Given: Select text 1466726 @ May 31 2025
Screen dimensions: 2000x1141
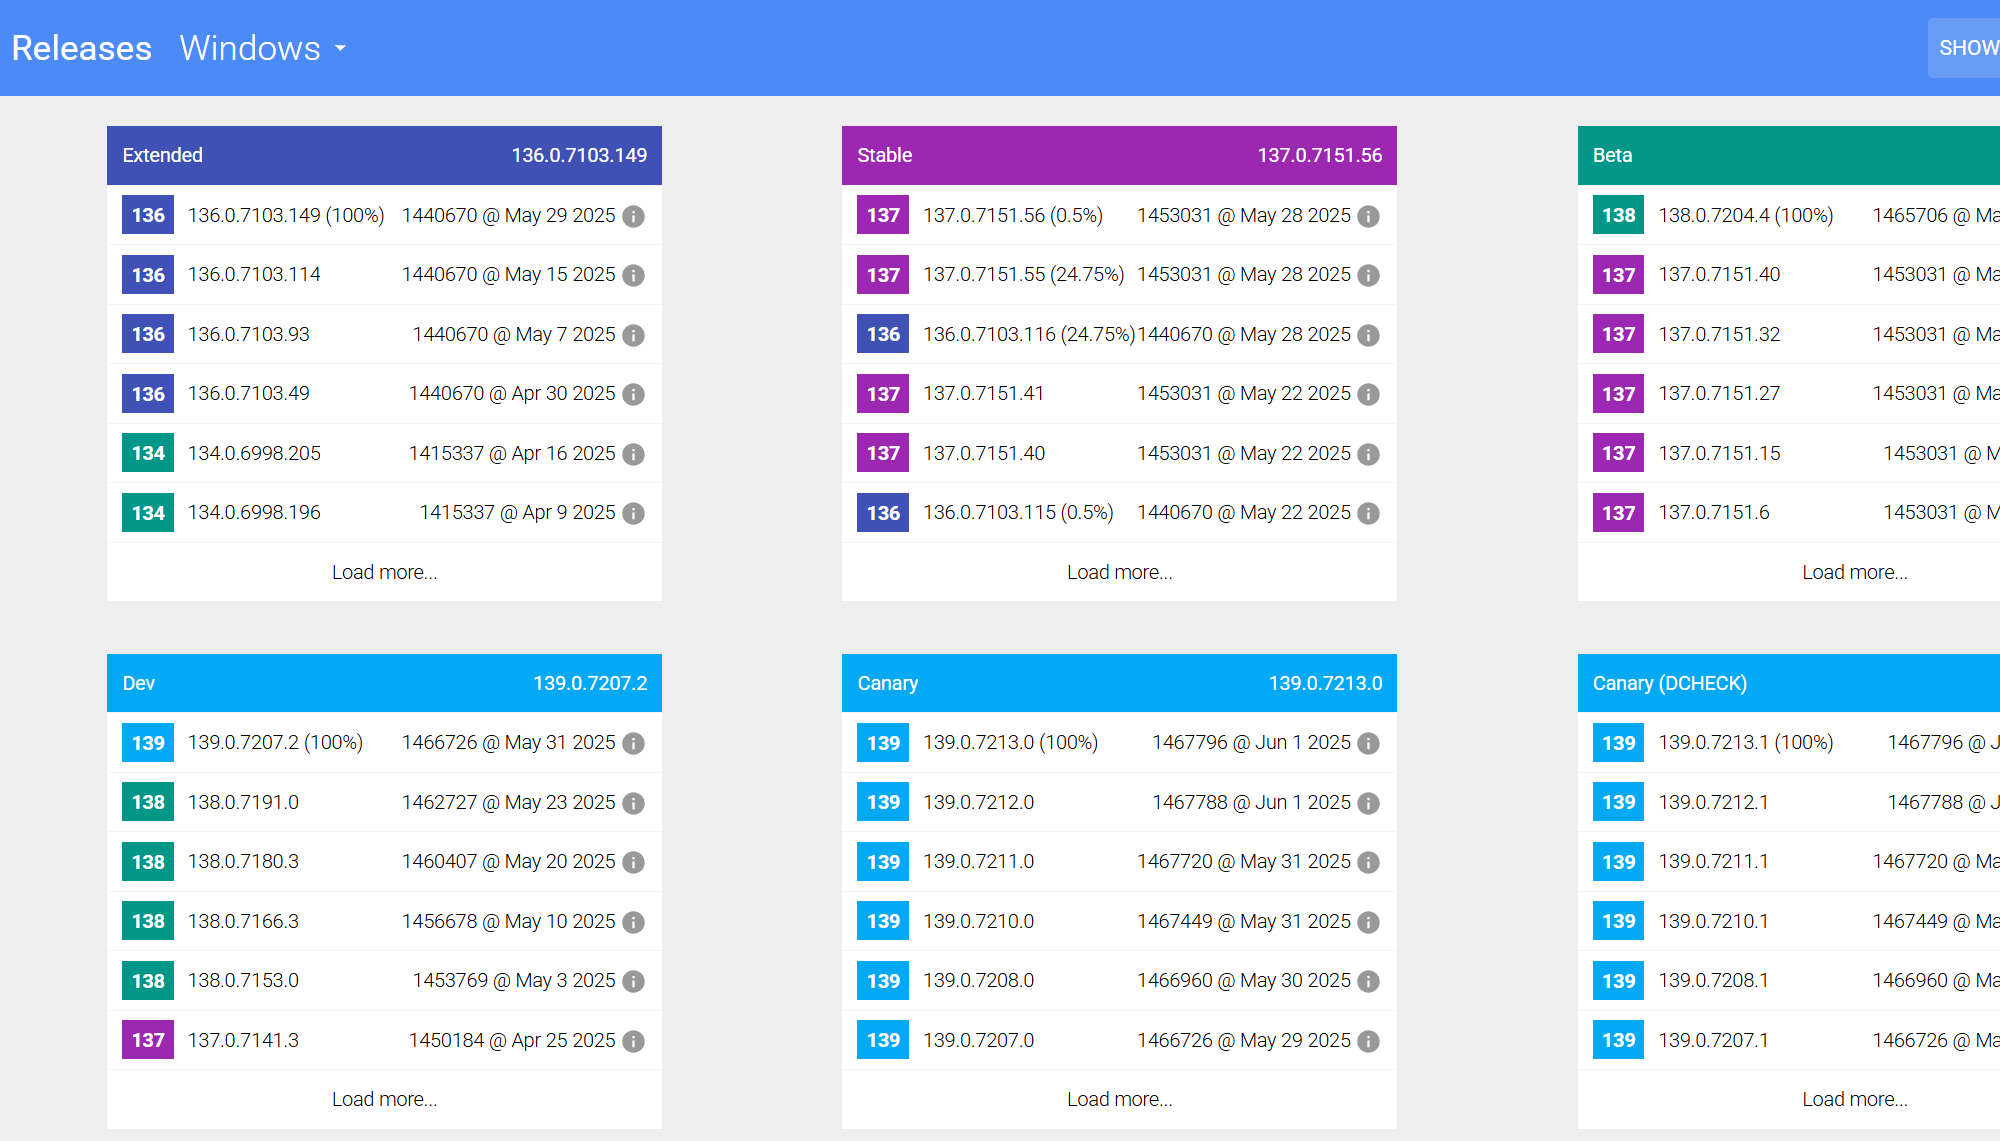Looking at the screenshot, I should pos(508,742).
